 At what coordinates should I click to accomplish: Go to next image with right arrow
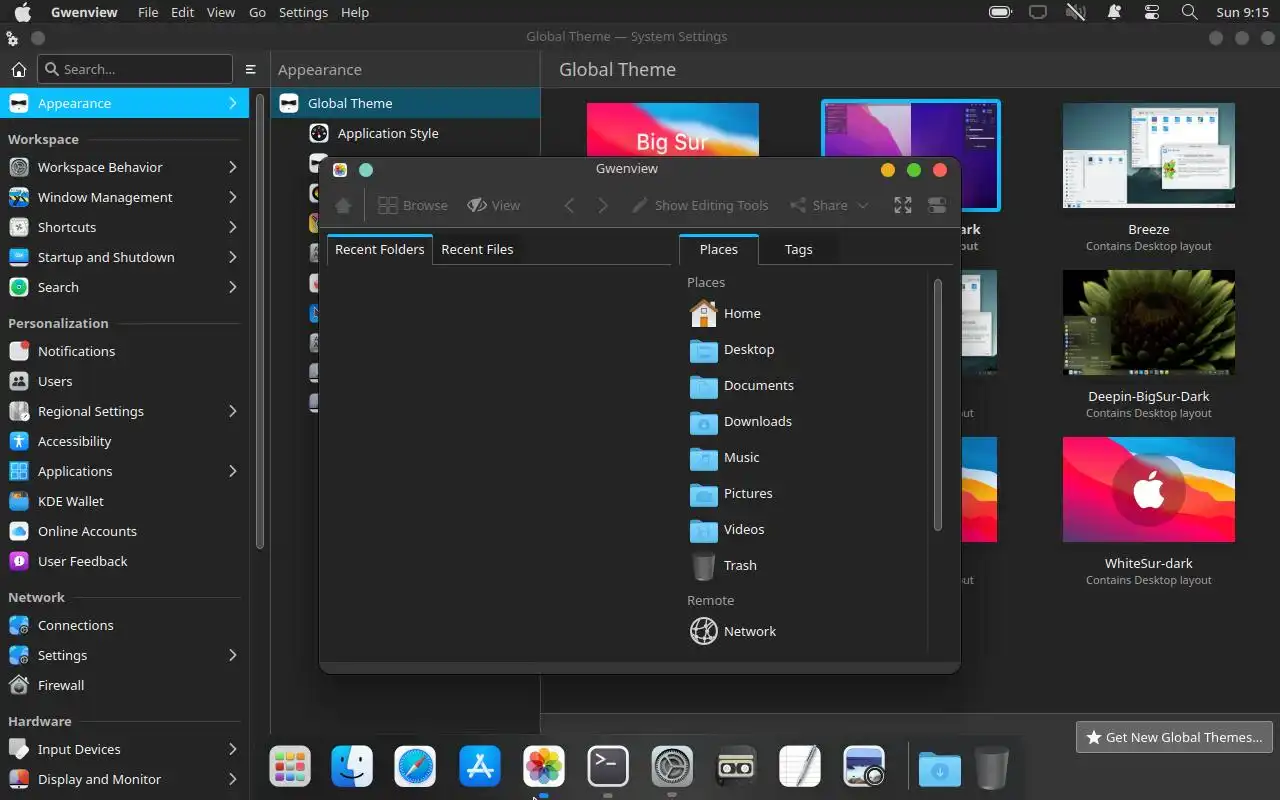click(x=603, y=205)
